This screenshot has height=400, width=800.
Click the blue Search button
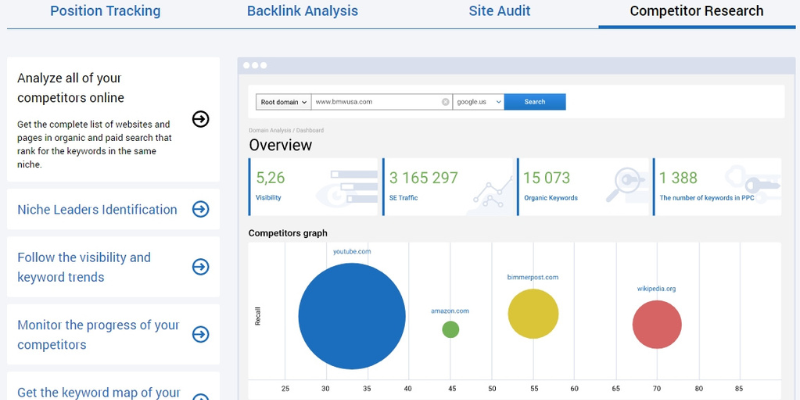pos(535,102)
